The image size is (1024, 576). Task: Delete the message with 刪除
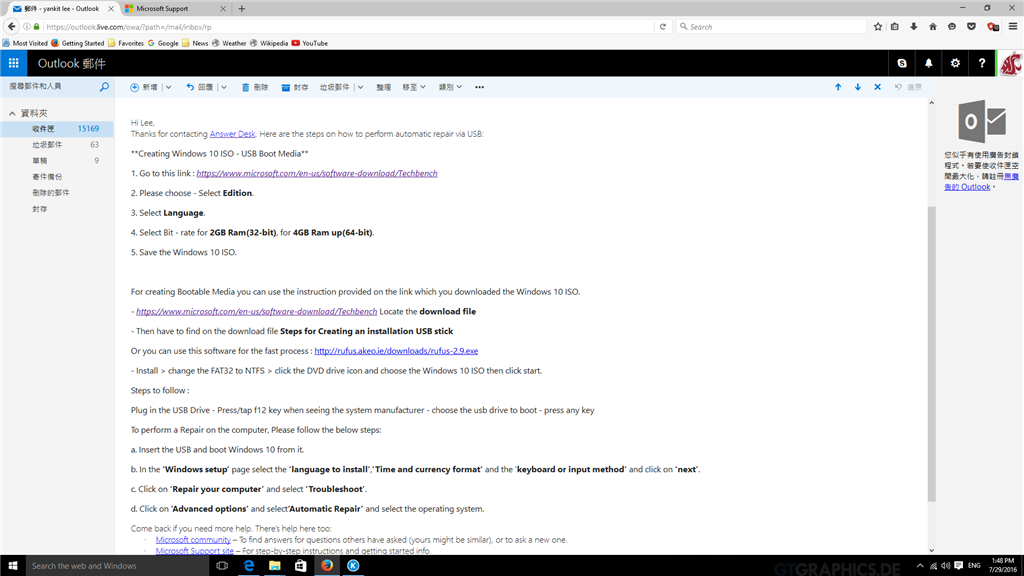[255, 87]
